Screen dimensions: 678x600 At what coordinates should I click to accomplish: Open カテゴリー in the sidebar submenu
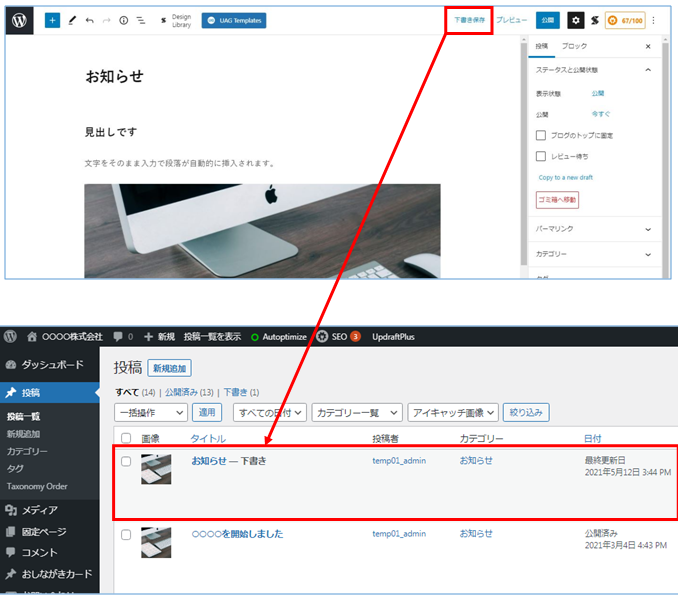tap(27, 451)
